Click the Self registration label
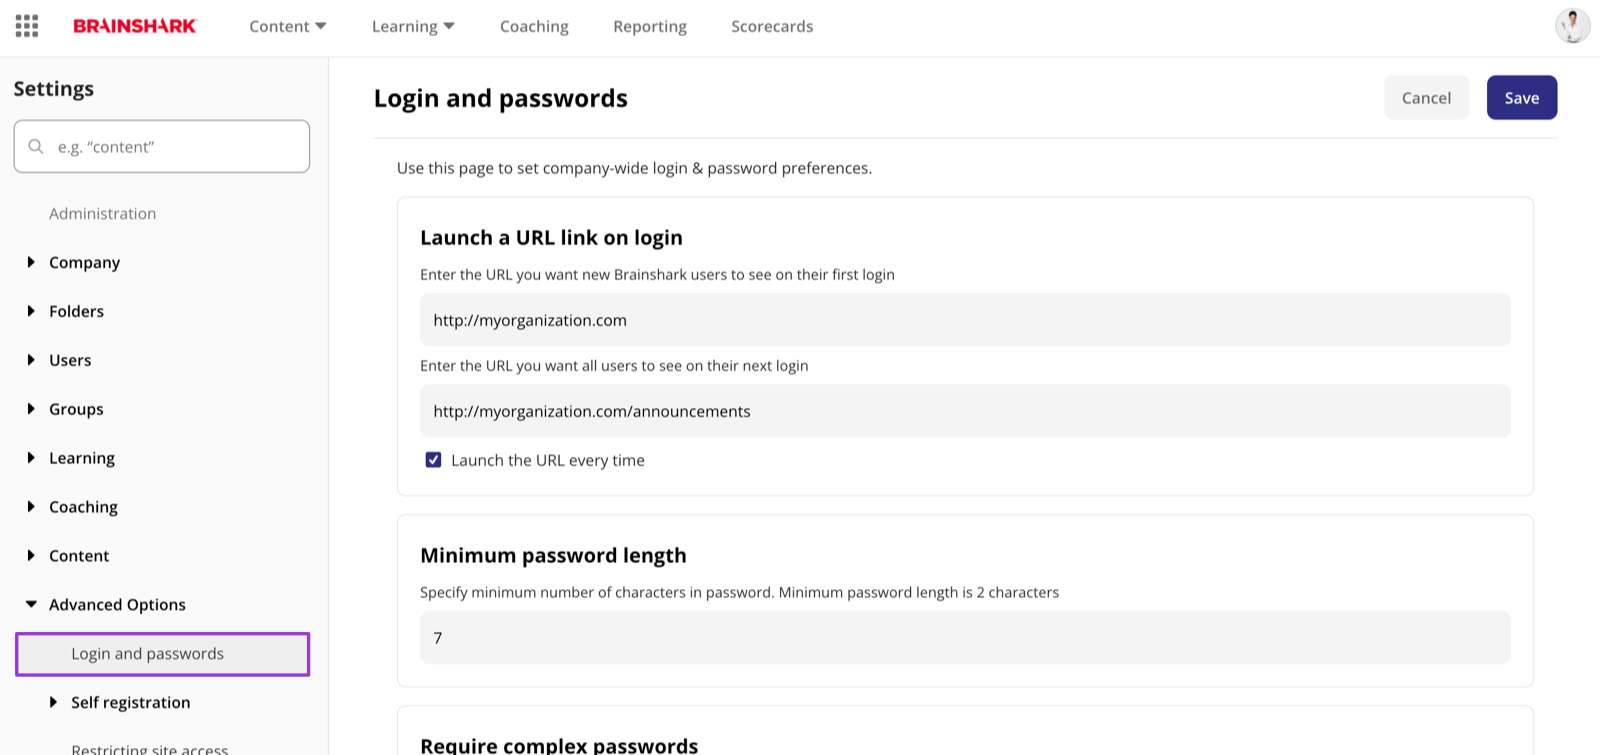Image resolution: width=1600 pixels, height=755 pixels. click(131, 702)
